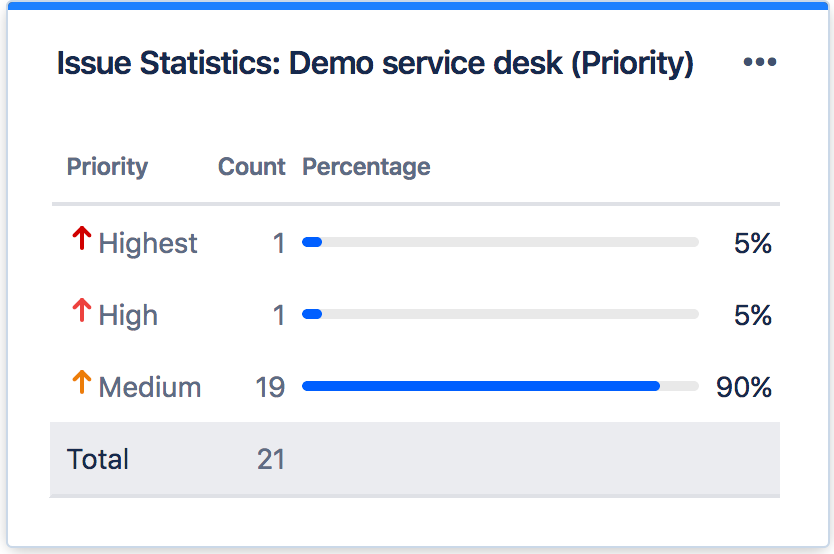834x554 pixels.
Task: Click the 90% label in Medium row
Action: coord(744,387)
